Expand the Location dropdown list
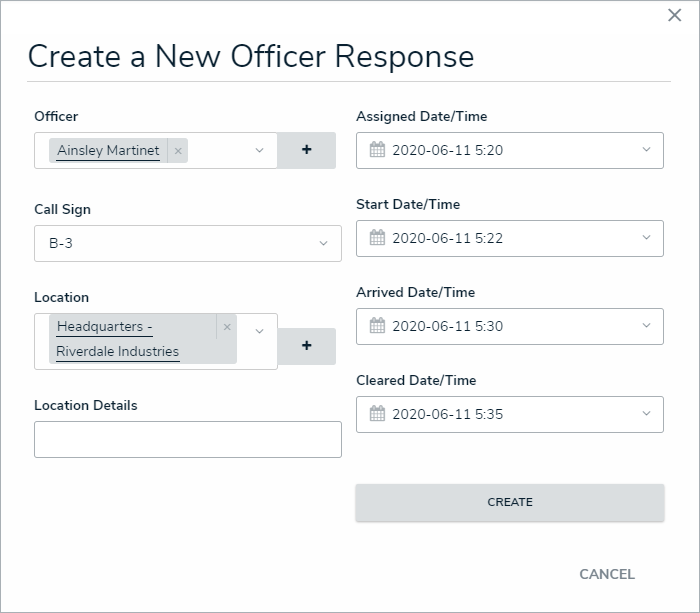Image resolution: width=700 pixels, height=613 pixels. pyautogui.click(x=259, y=331)
